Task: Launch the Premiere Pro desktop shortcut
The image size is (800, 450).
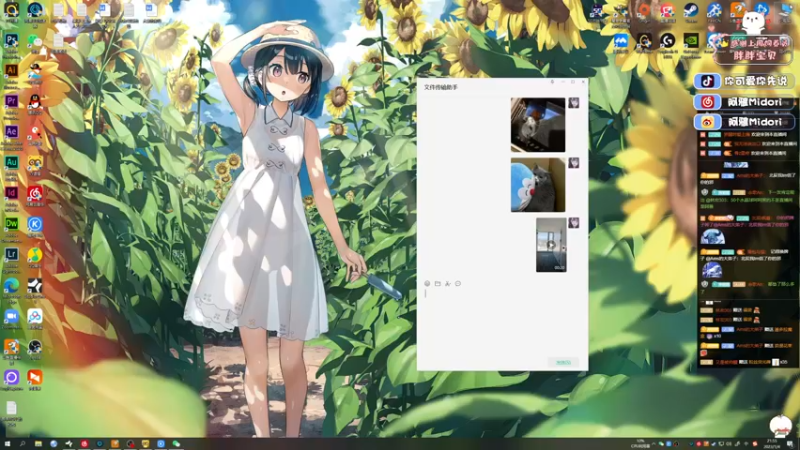Action: click(x=11, y=101)
